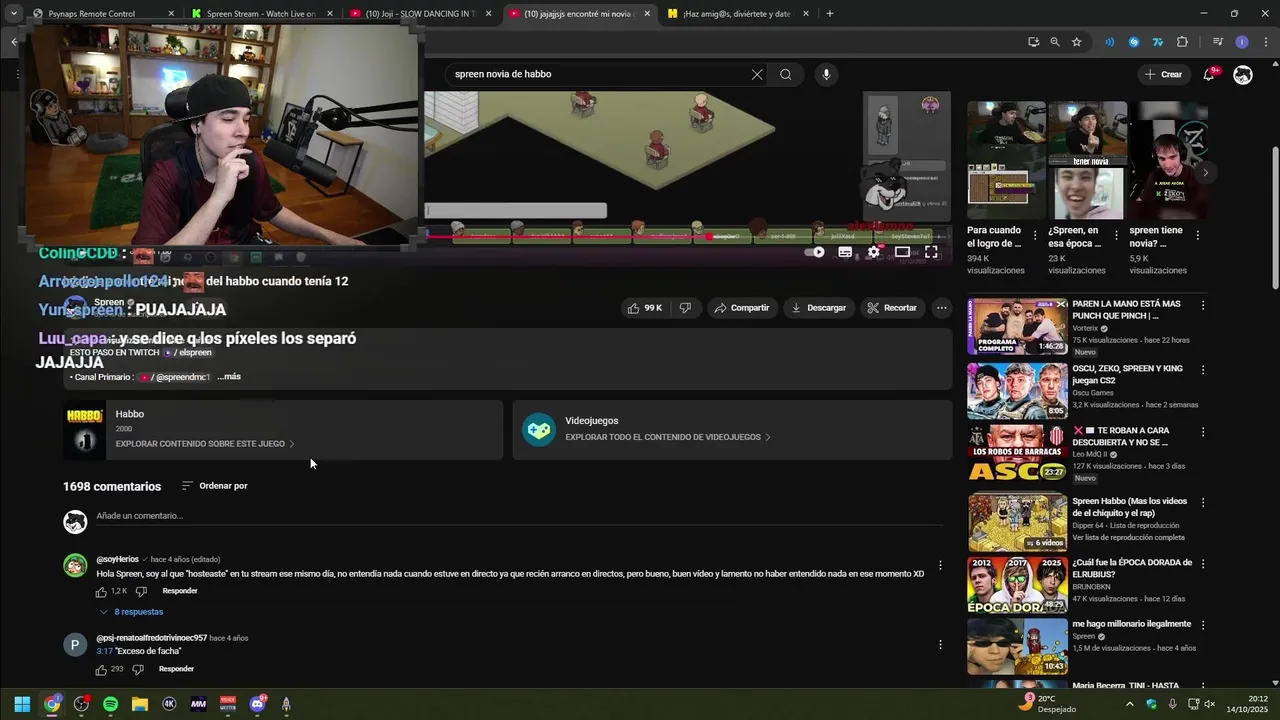Switch to Joji SLOW DANCING tab
Viewport: 1280px width, 720px height.
click(421, 14)
